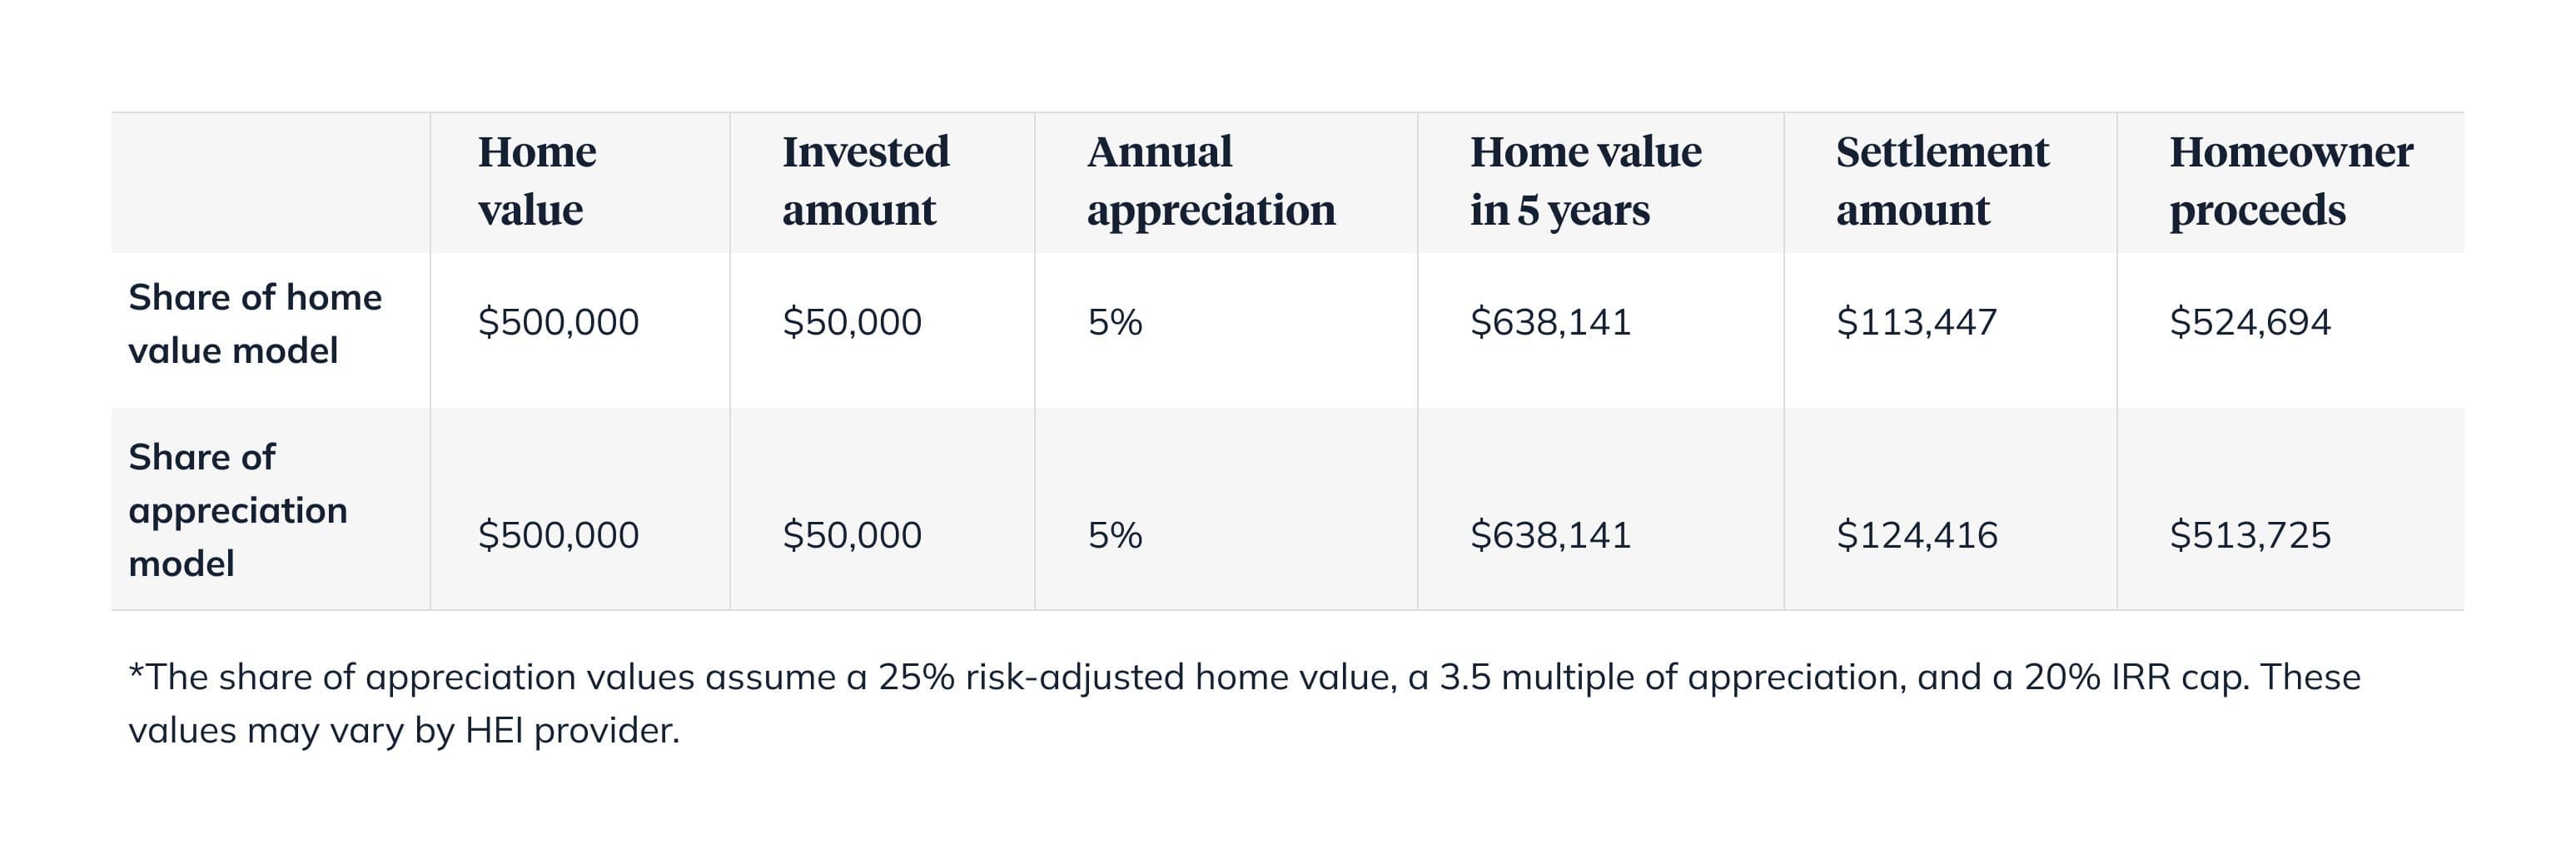The height and width of the screenshot is (859, 2576).
Task: Click the Invested amount column header
Action: click(865, 181)
